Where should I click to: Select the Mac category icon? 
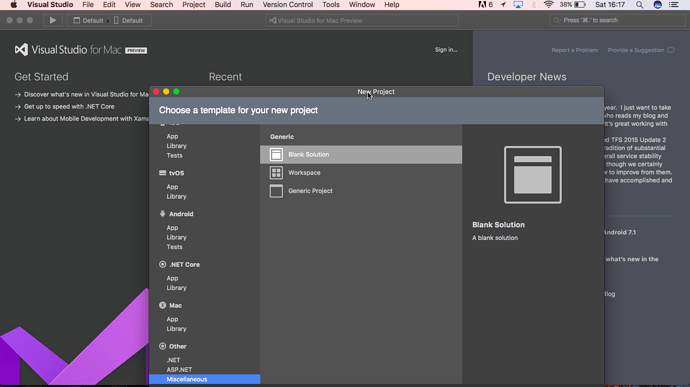tap(162, 305)
